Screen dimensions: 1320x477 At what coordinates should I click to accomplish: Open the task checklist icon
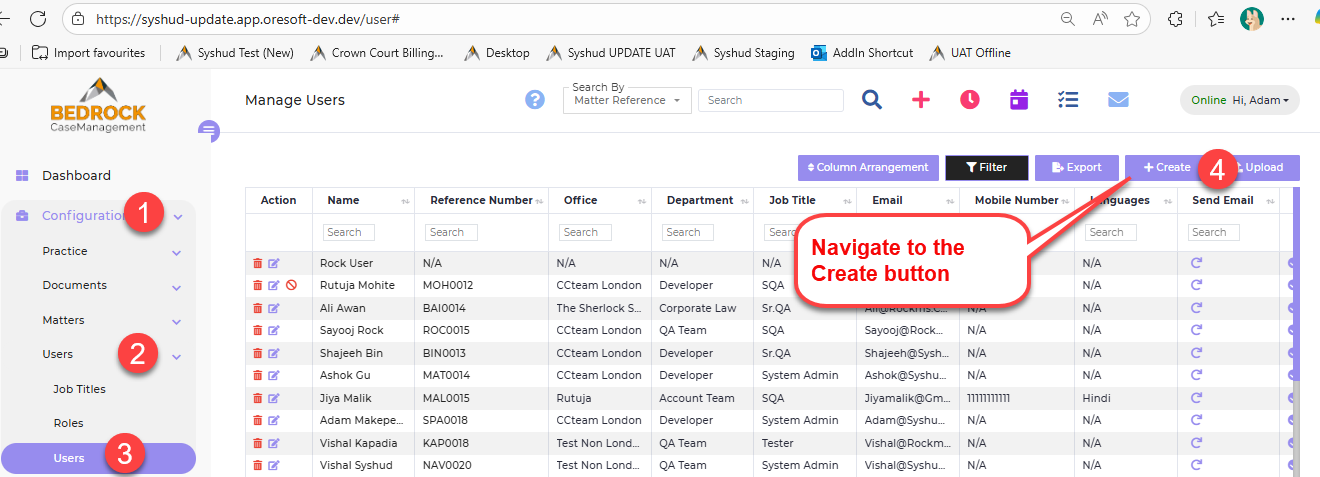[1068, 99]
